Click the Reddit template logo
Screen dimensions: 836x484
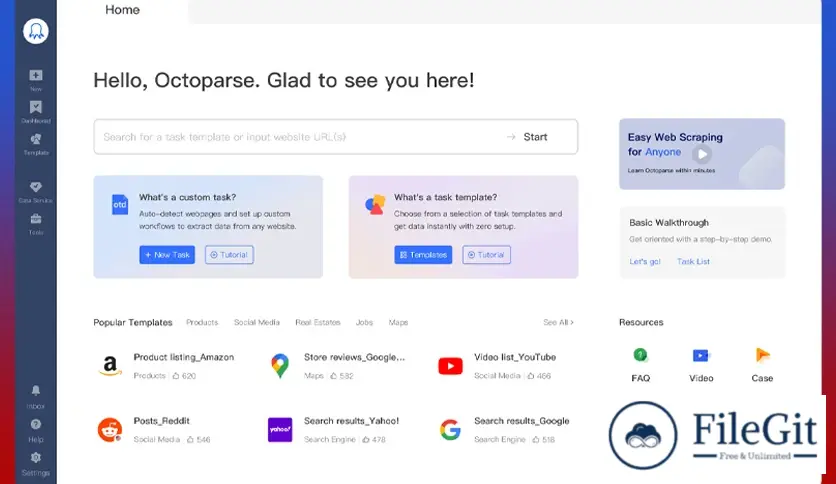pos(110,430)
